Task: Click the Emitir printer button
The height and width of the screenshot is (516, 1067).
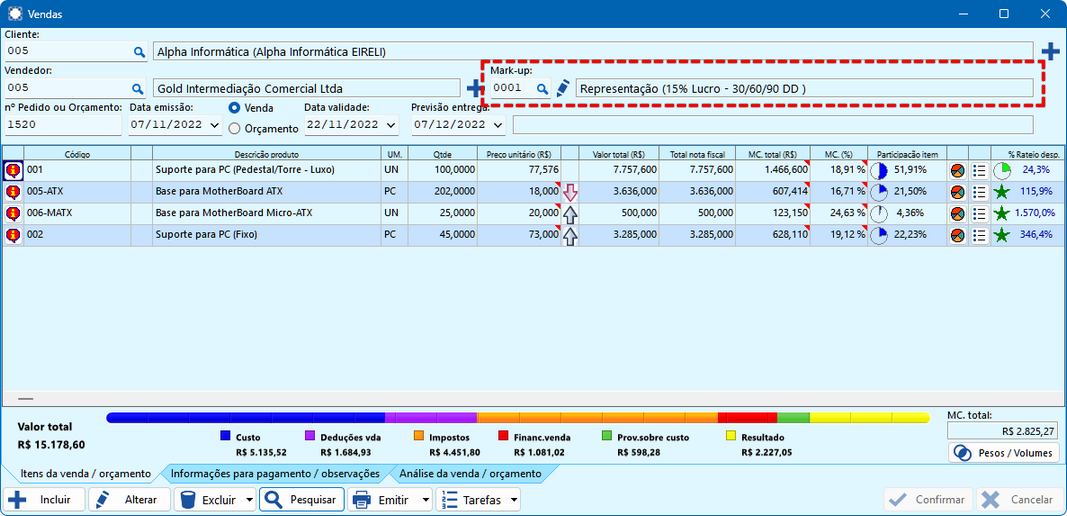Action: pos(384,500)
